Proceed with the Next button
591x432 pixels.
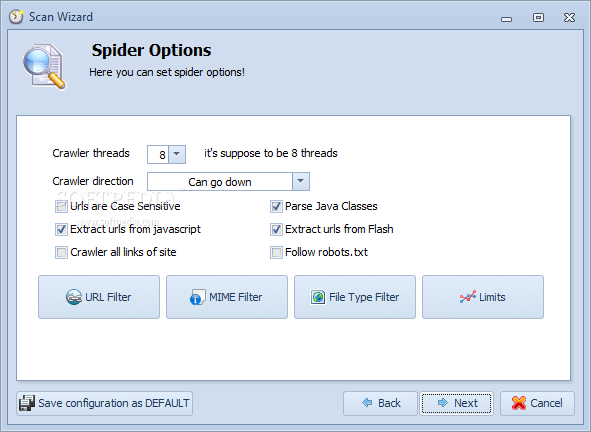click(456, 403)
